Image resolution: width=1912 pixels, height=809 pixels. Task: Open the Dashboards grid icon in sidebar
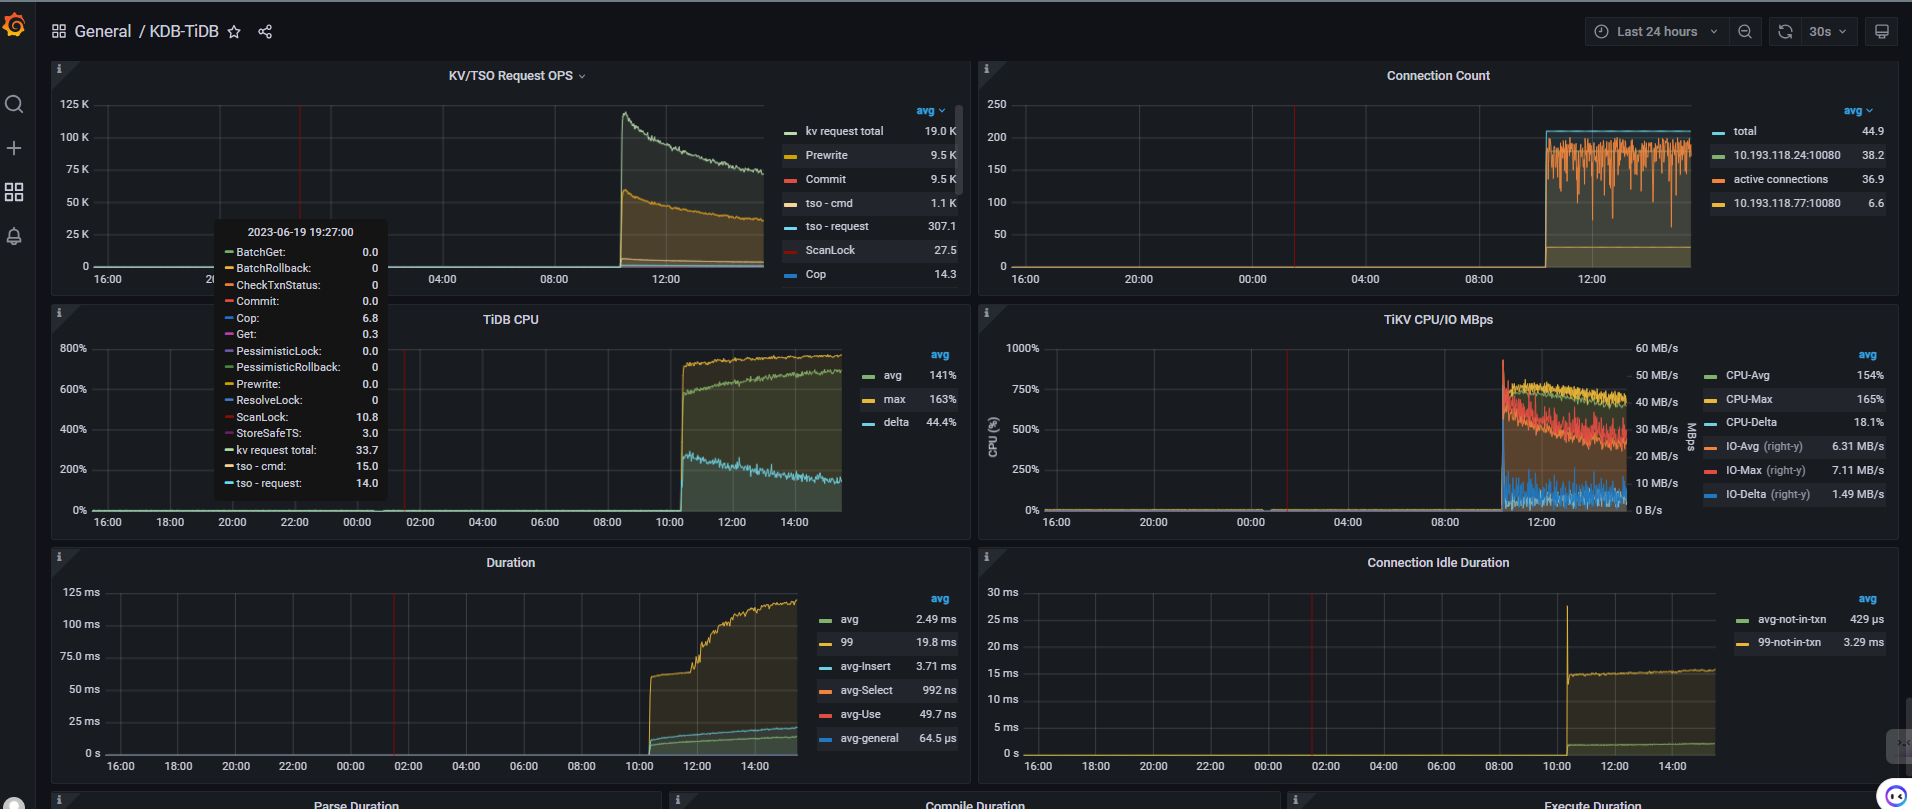14,192
